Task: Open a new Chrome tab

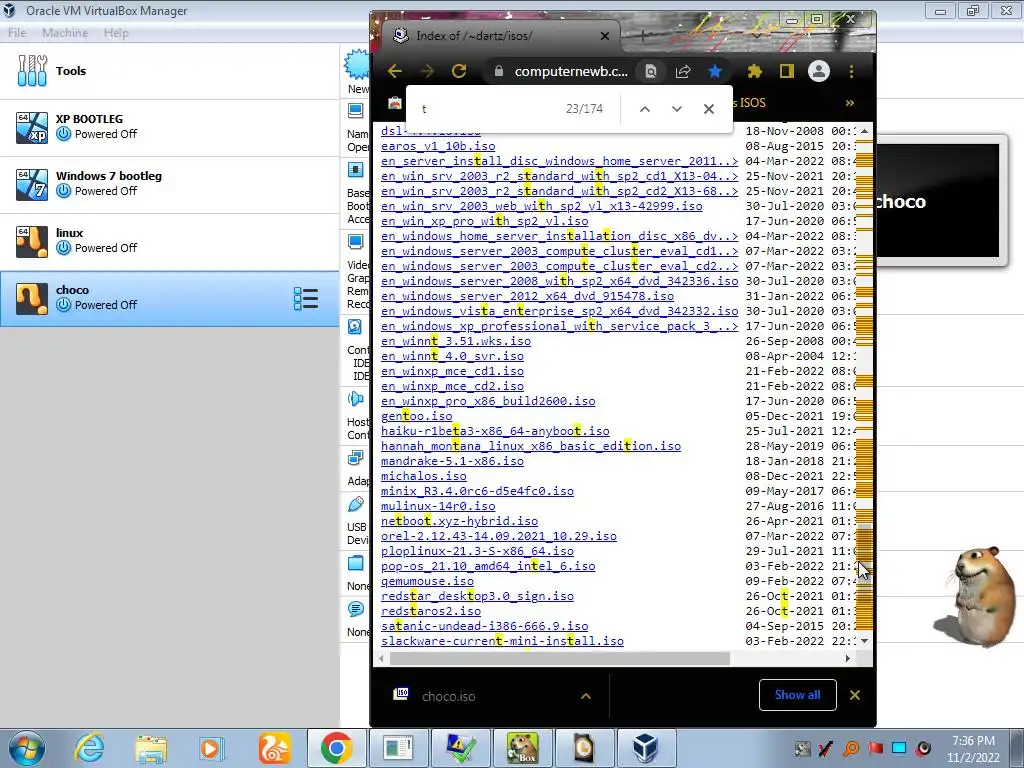Action: 643,37
